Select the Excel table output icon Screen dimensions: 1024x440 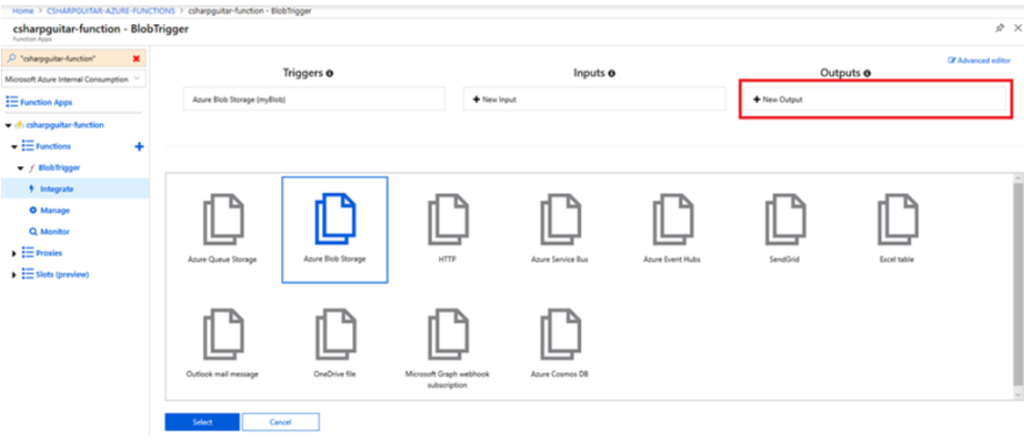(x=897, y=219)
